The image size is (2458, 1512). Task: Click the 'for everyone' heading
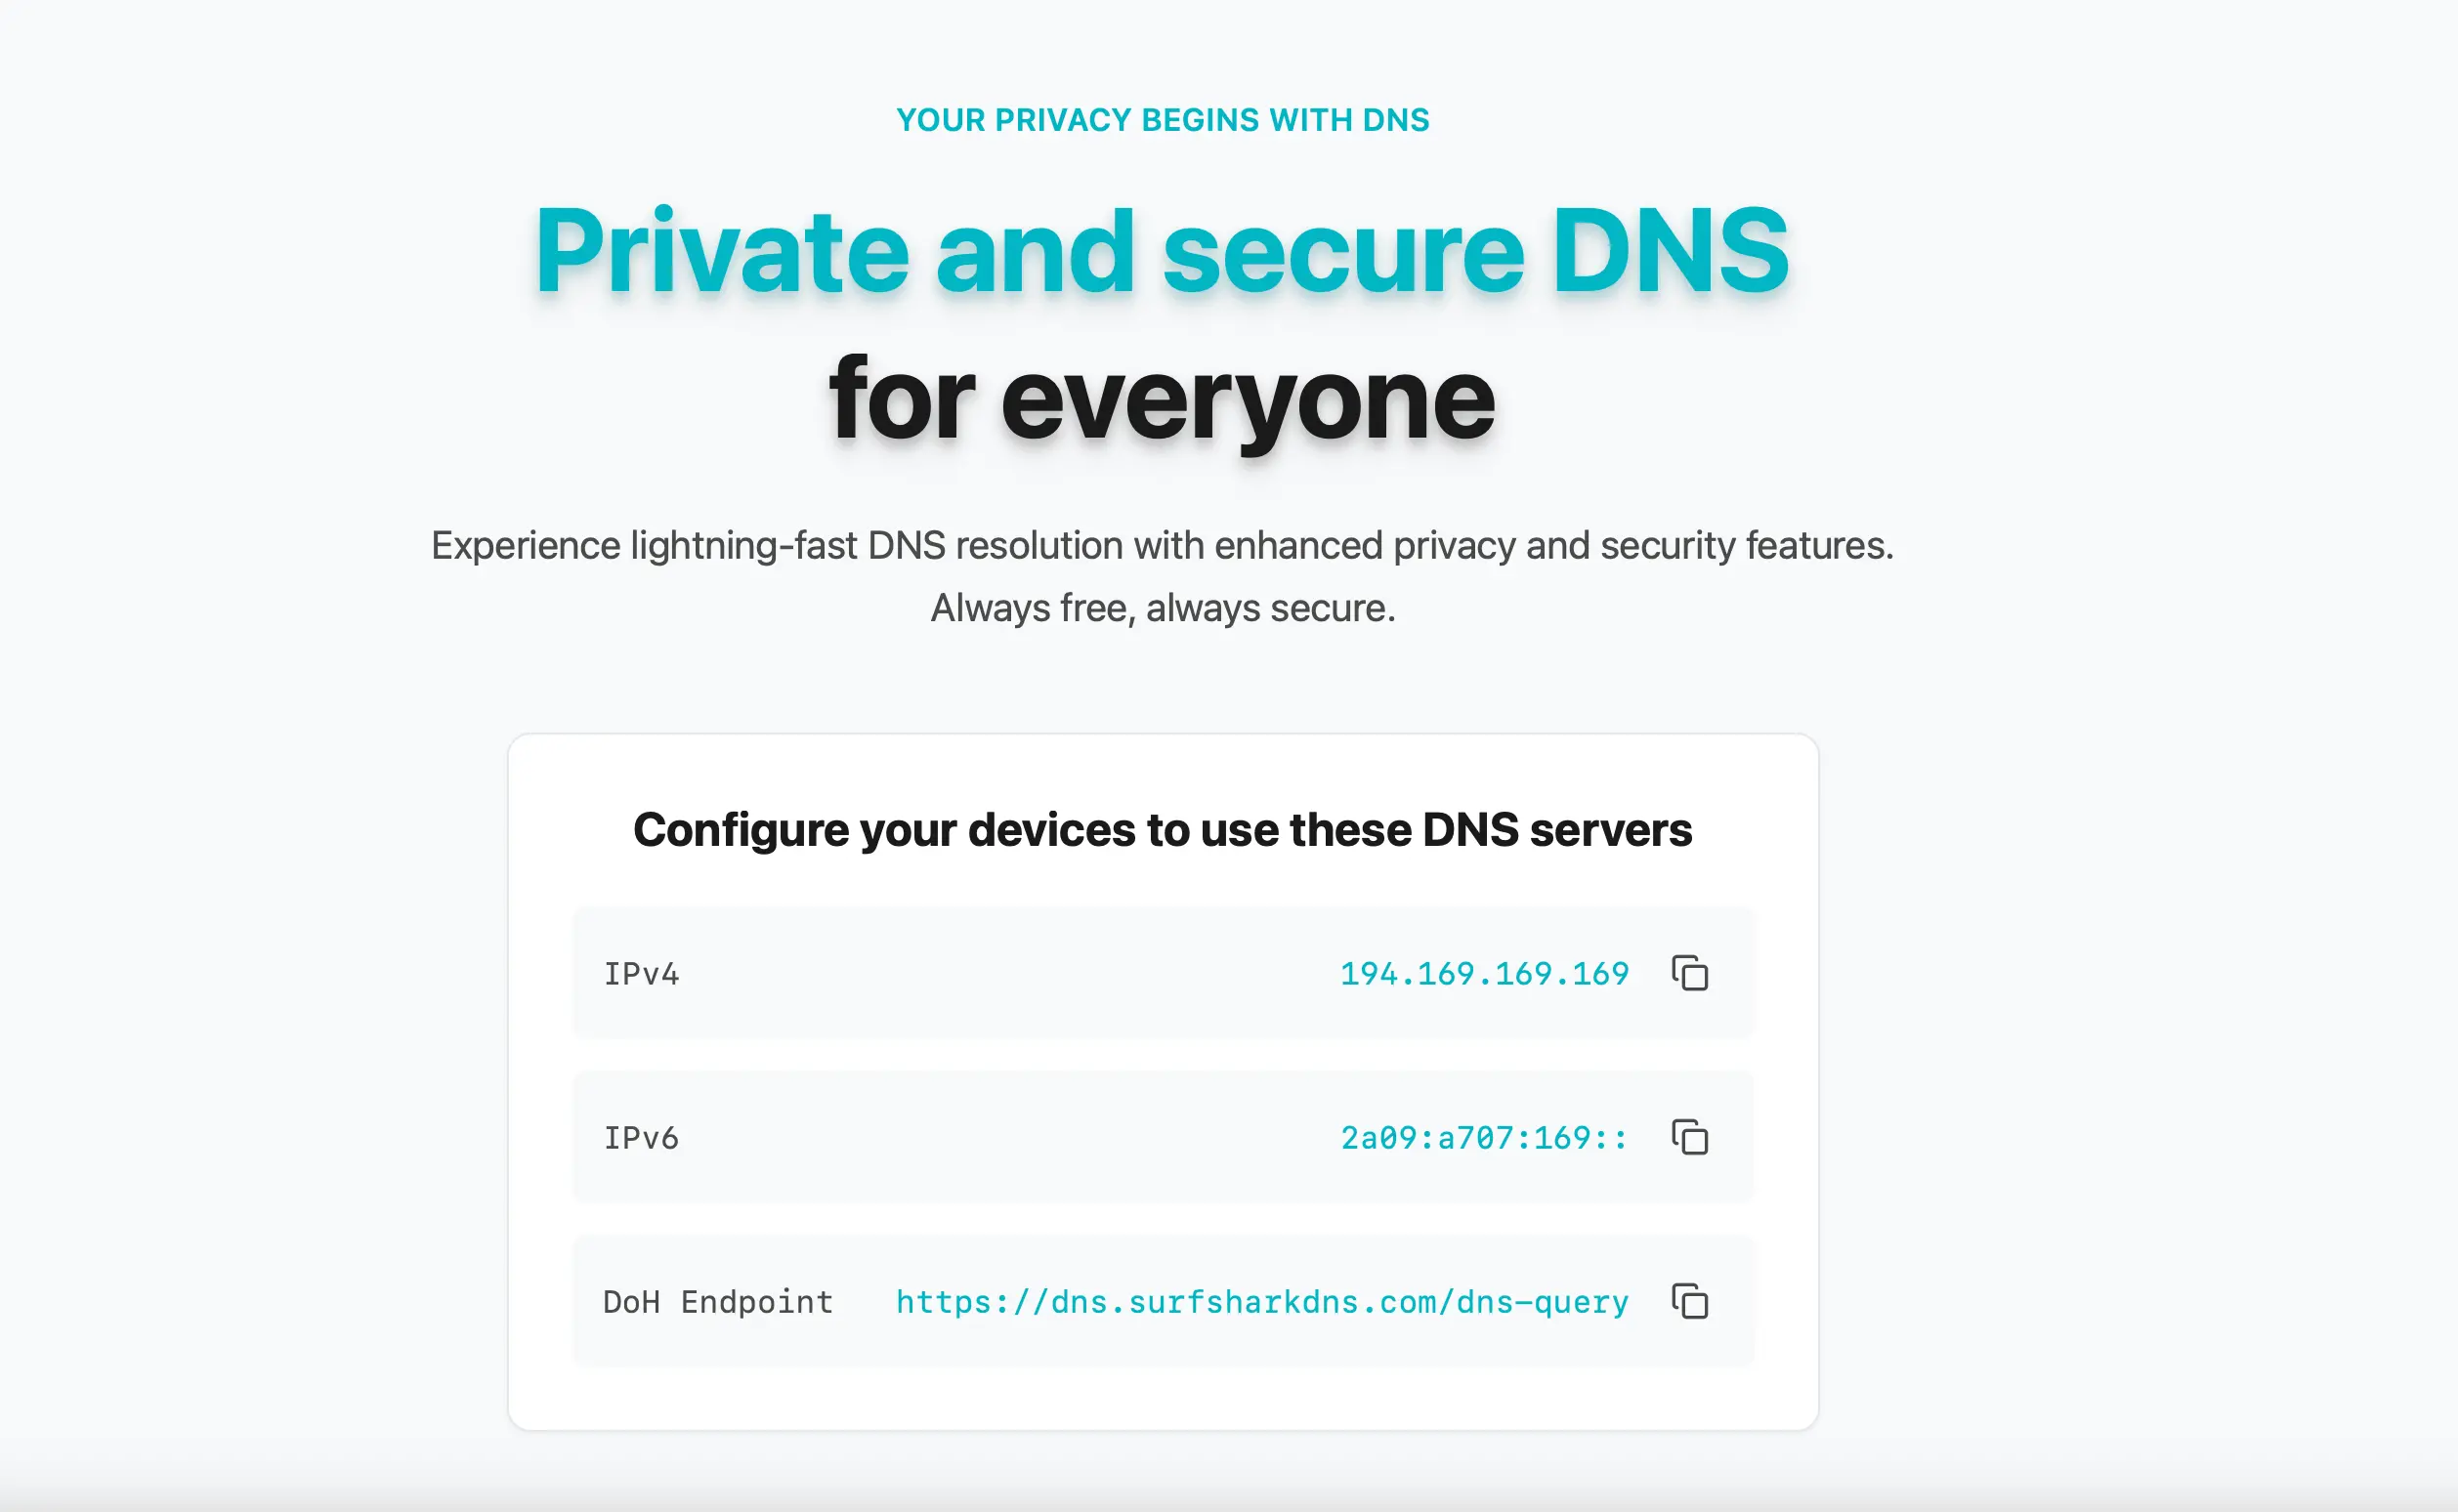pyautogui.click(x=1162, y=400)
